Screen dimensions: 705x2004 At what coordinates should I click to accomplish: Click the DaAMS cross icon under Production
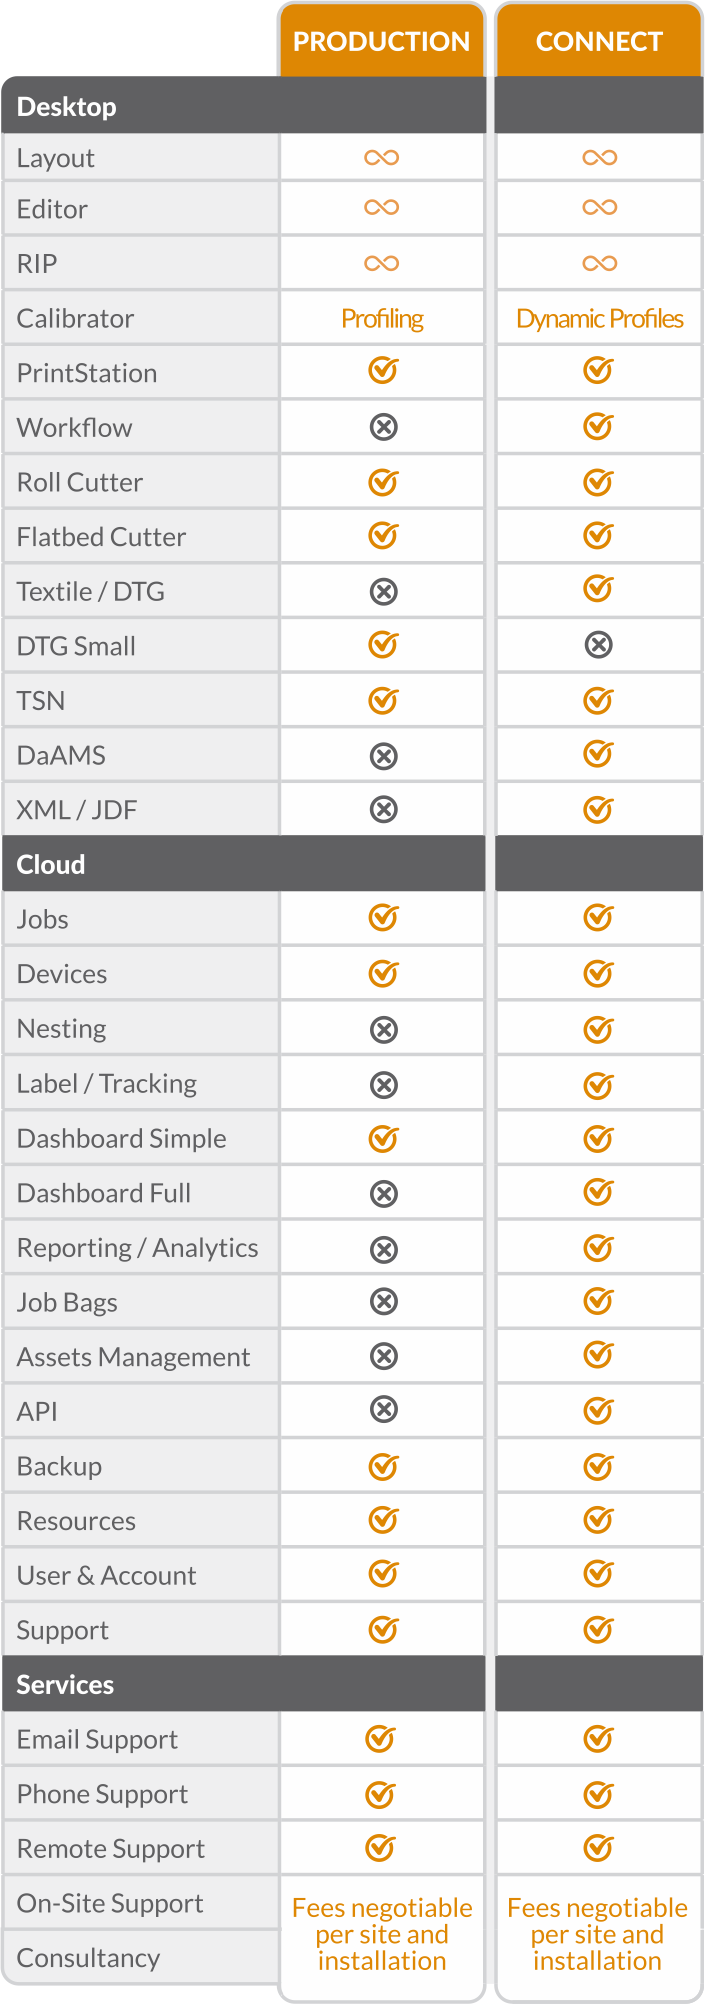click(x=383, y=756)
